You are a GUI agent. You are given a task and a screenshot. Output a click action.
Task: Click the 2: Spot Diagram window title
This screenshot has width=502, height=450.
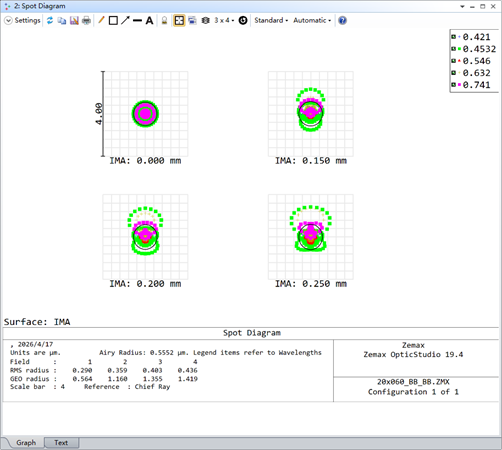point(39,6)
